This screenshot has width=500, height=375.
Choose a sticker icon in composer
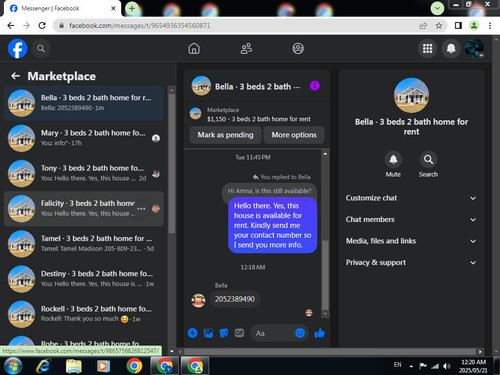click(x=224, y=333)
